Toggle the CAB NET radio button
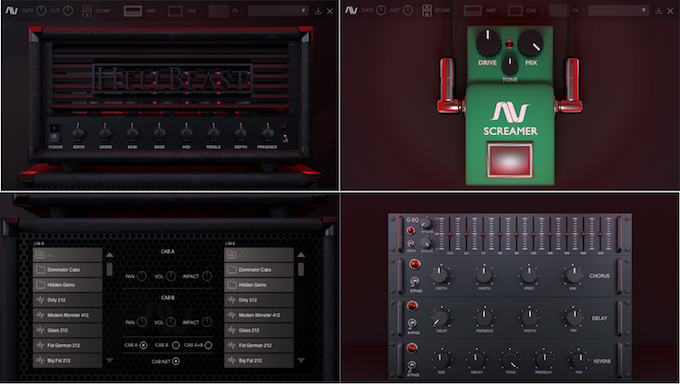Screen dimensions: 680x384 click(176, 361)
